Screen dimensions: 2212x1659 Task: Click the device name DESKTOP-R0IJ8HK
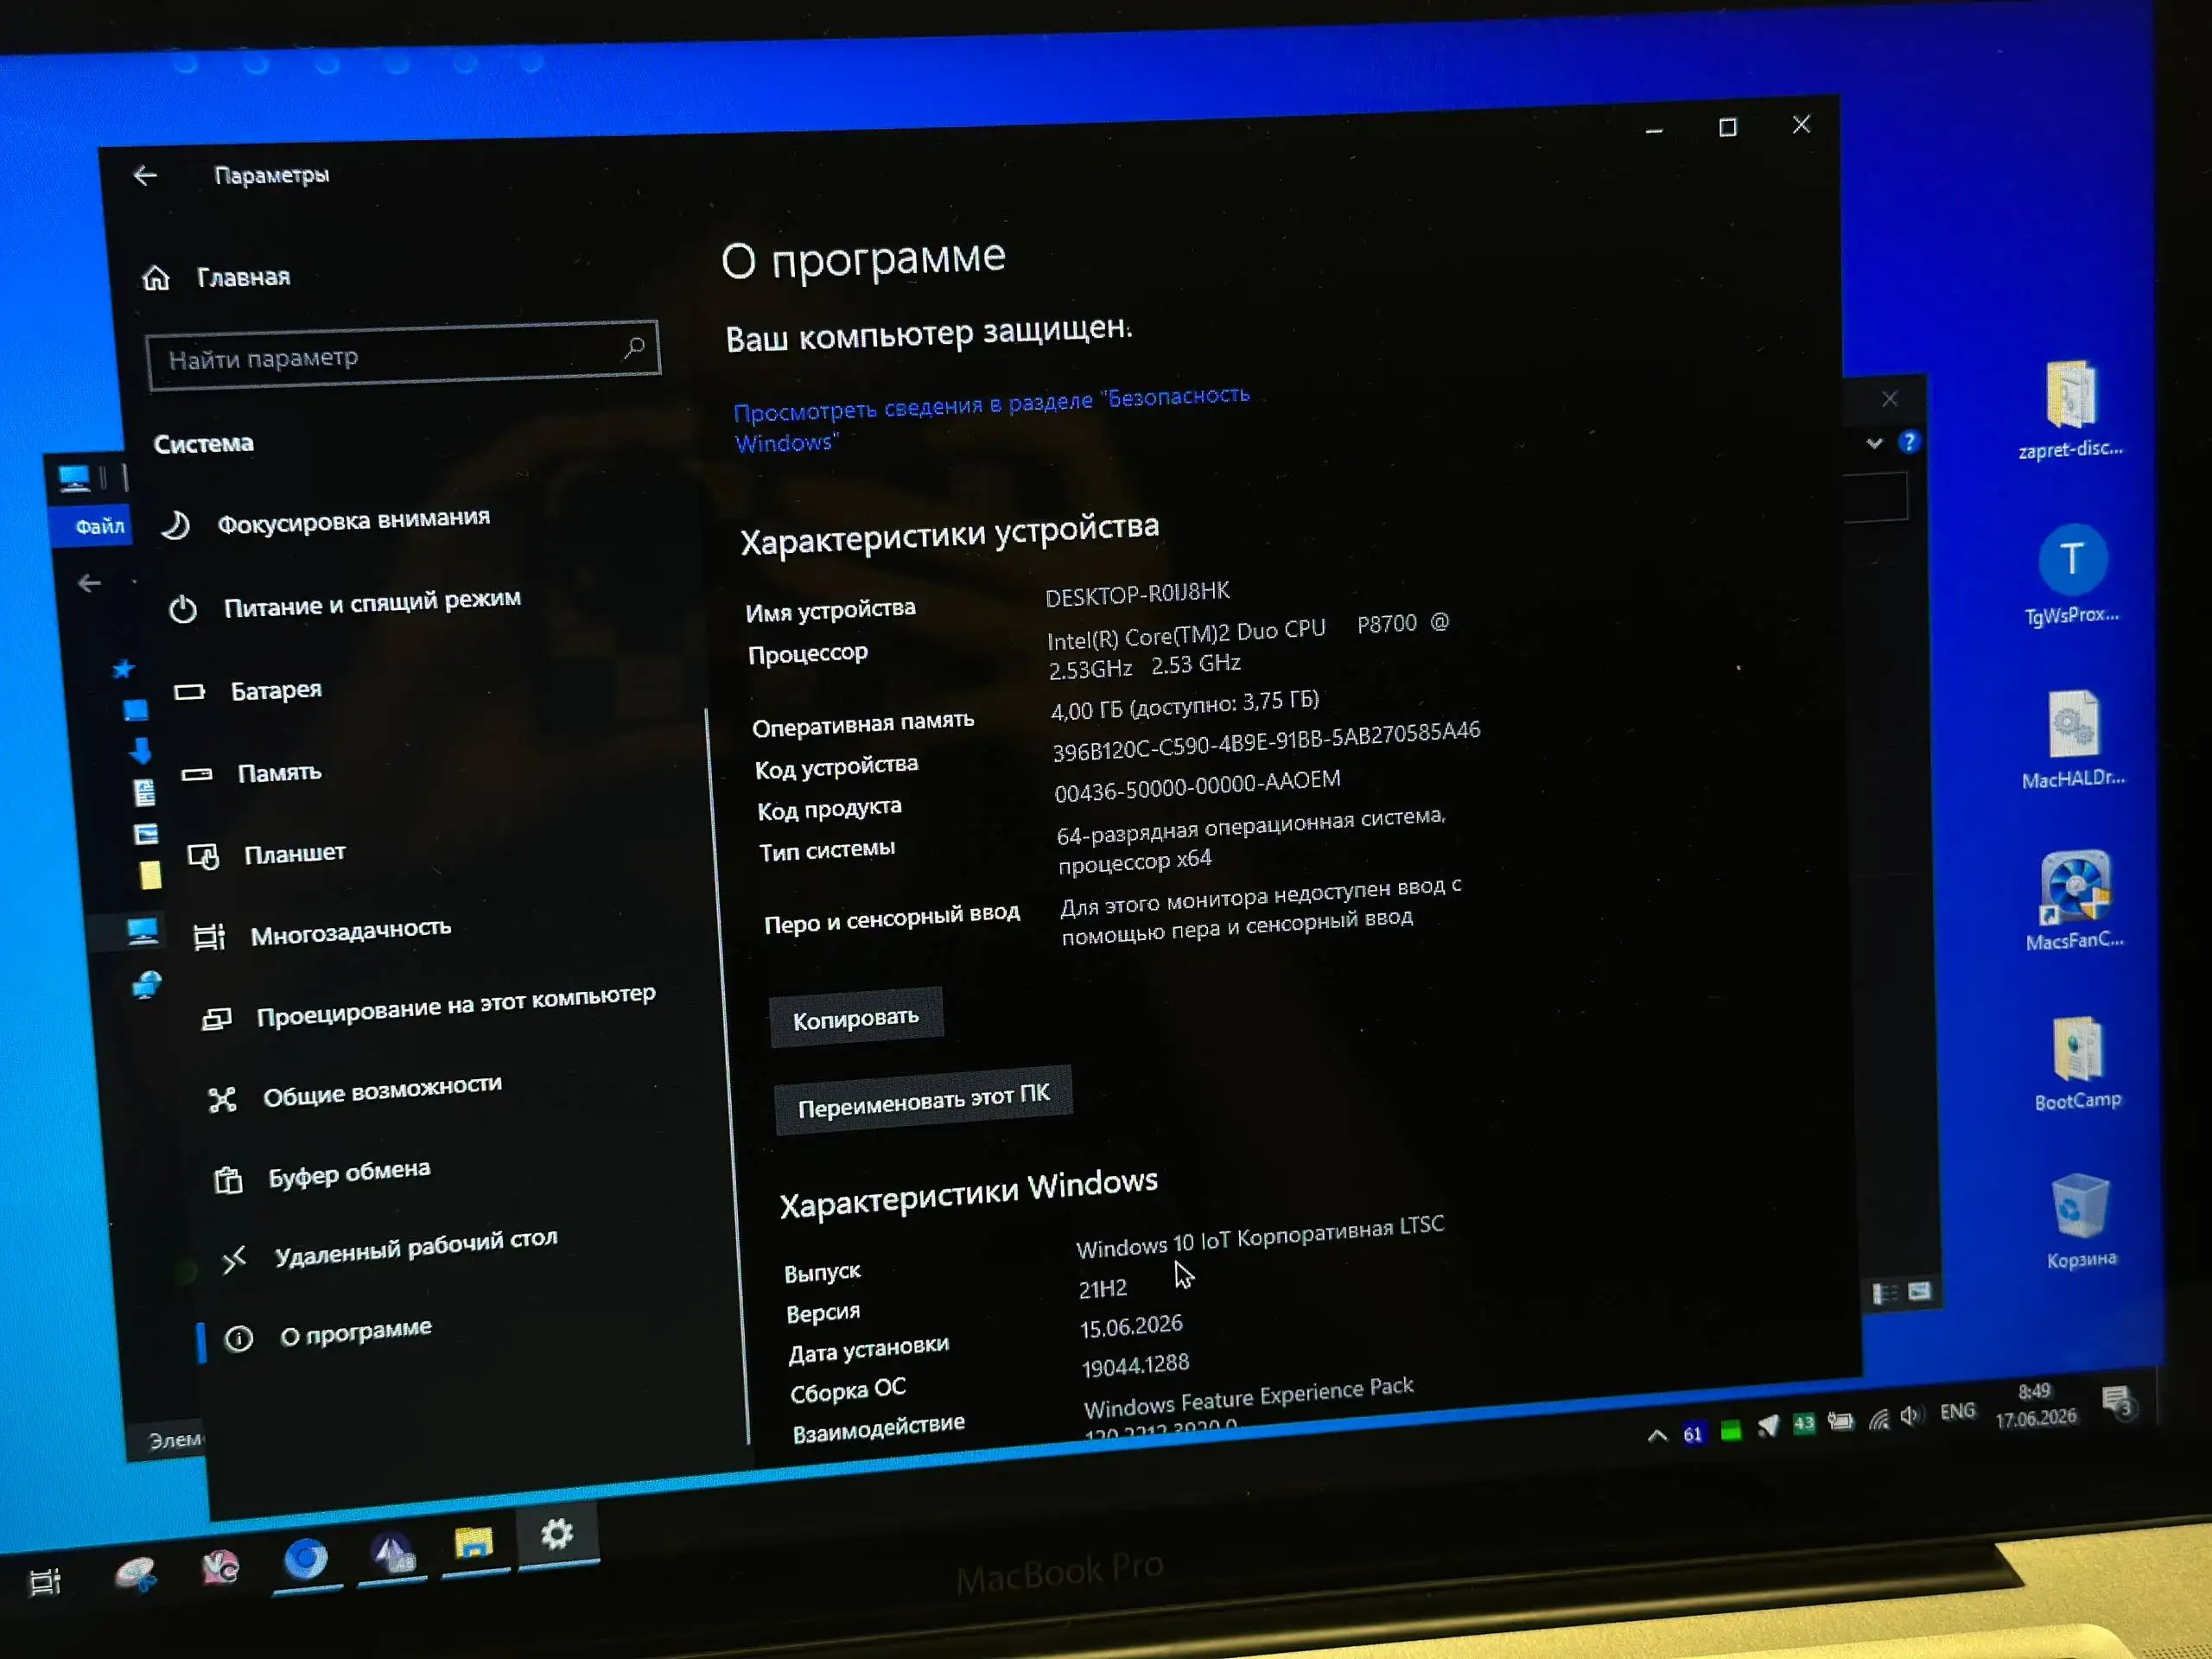click(1137, 594)
